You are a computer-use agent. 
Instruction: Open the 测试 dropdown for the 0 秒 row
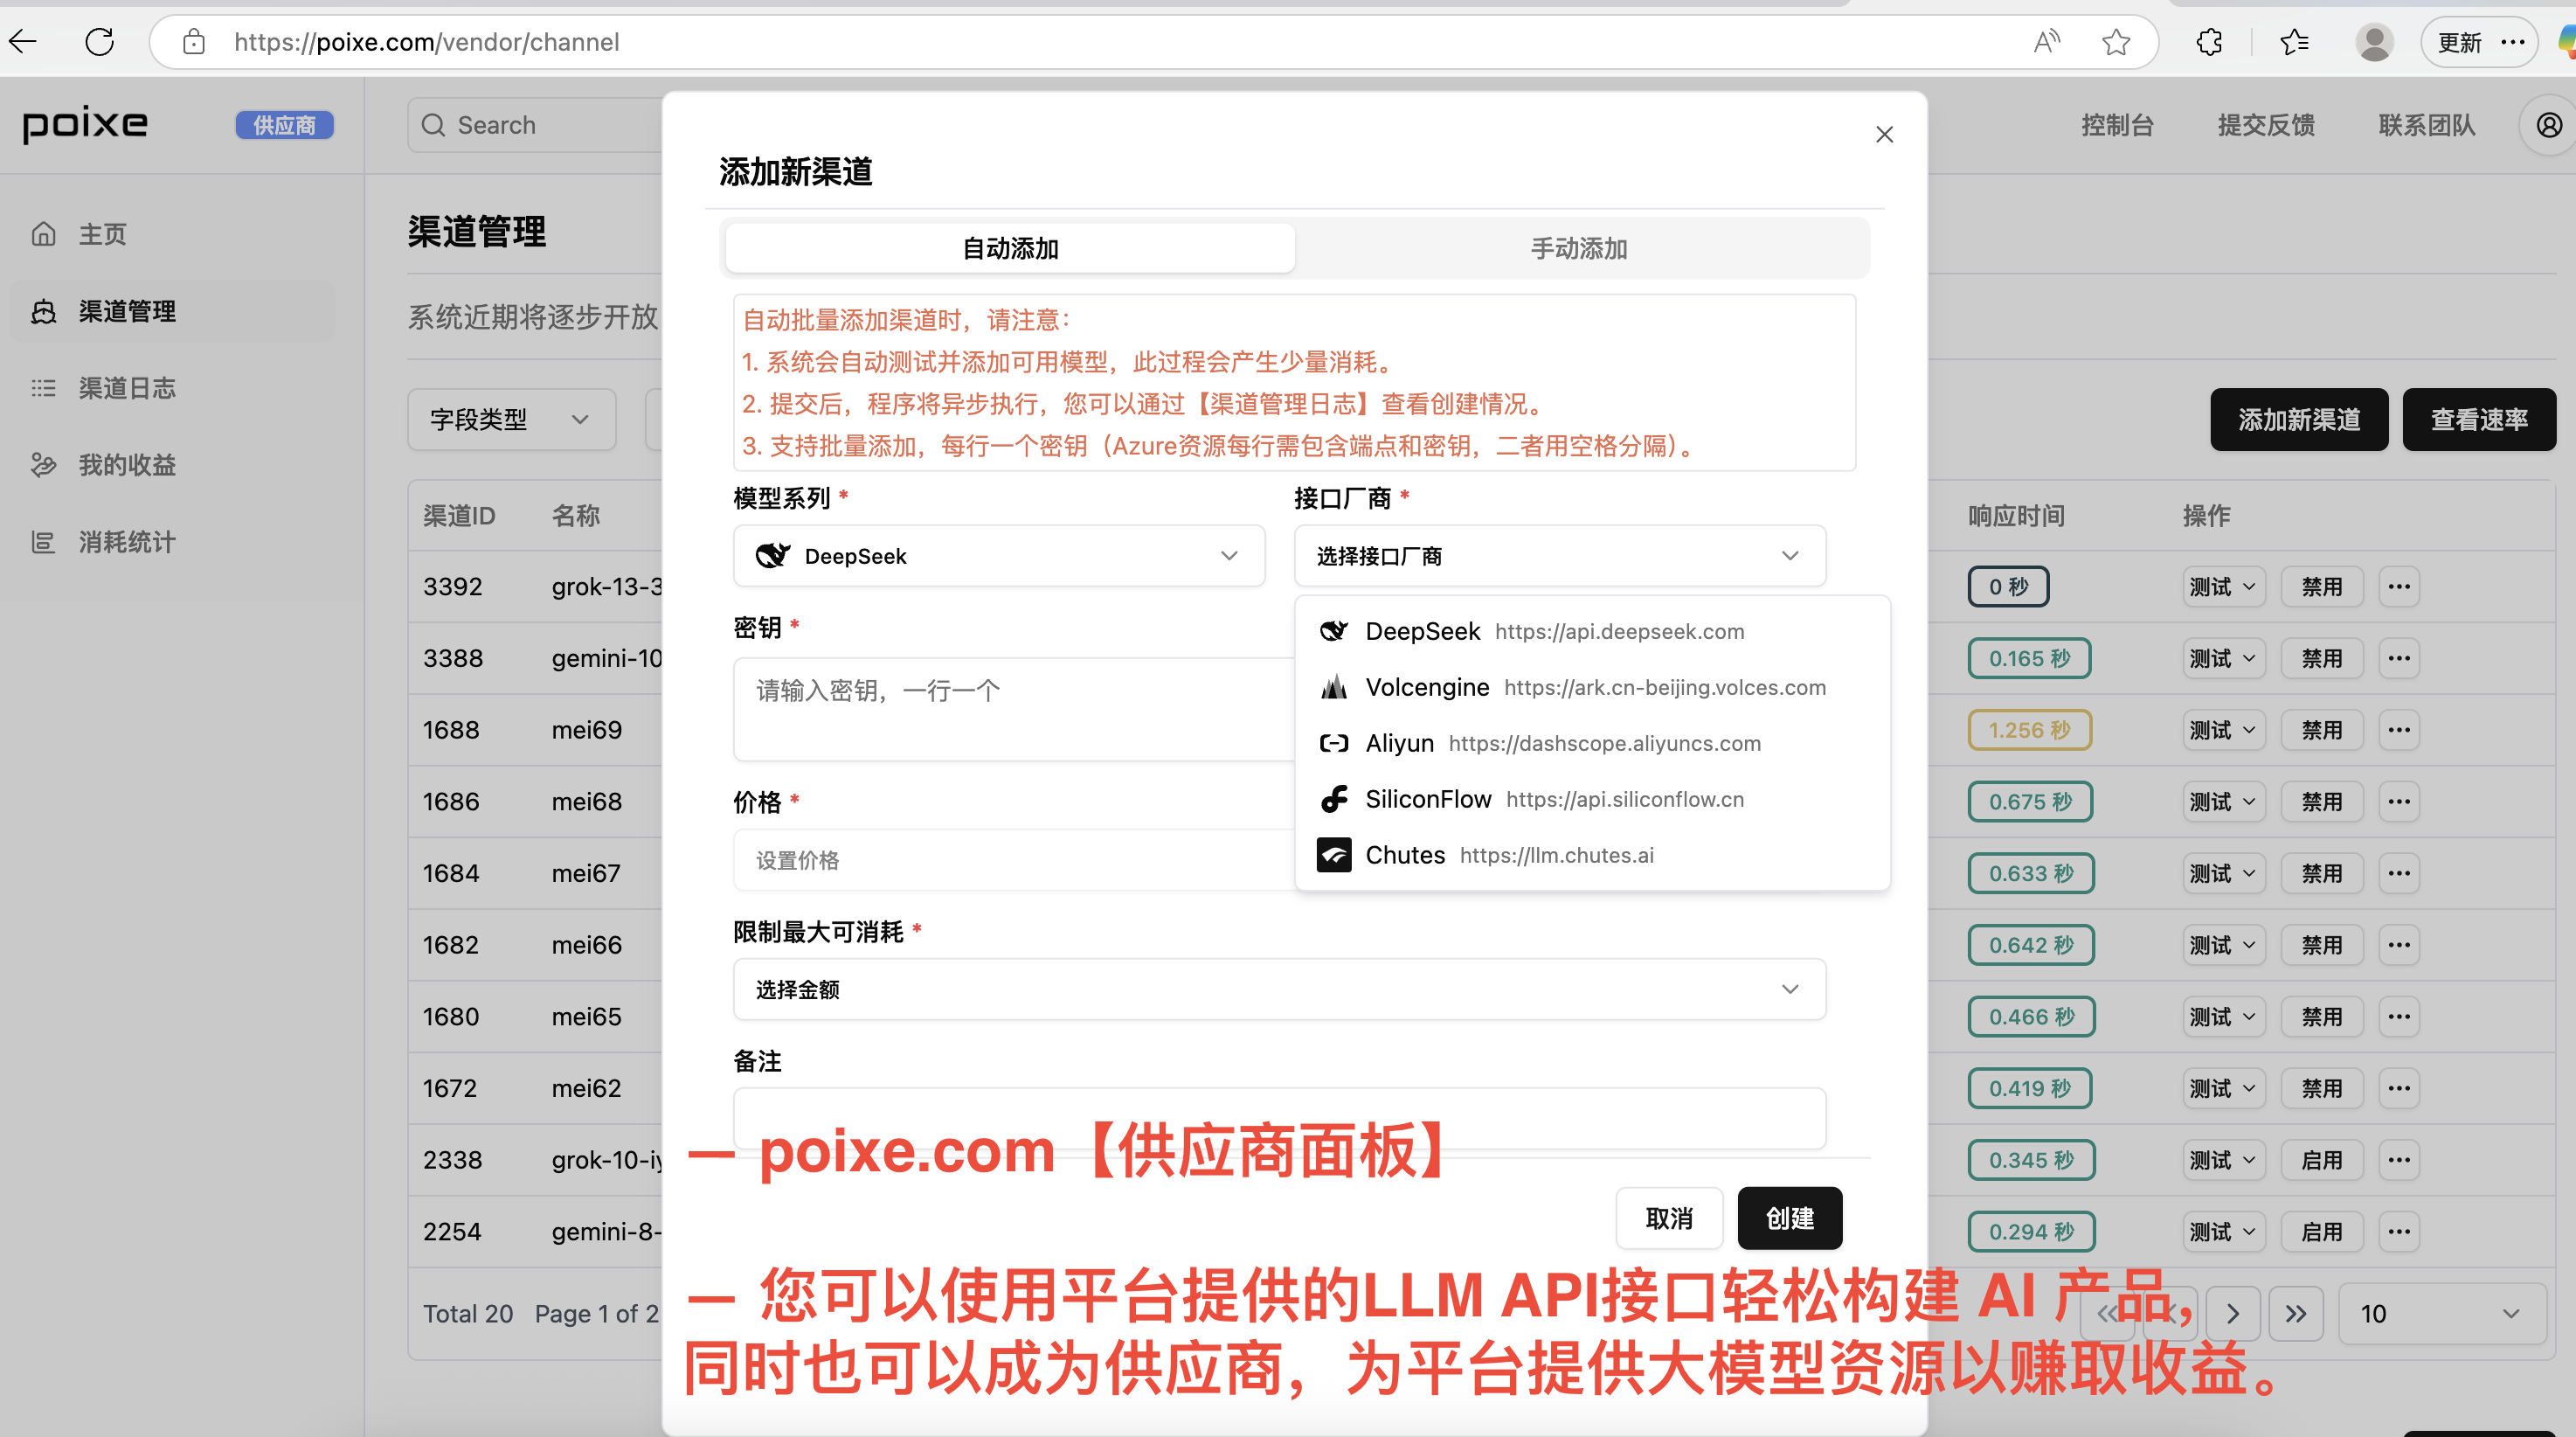point(2223,587)
